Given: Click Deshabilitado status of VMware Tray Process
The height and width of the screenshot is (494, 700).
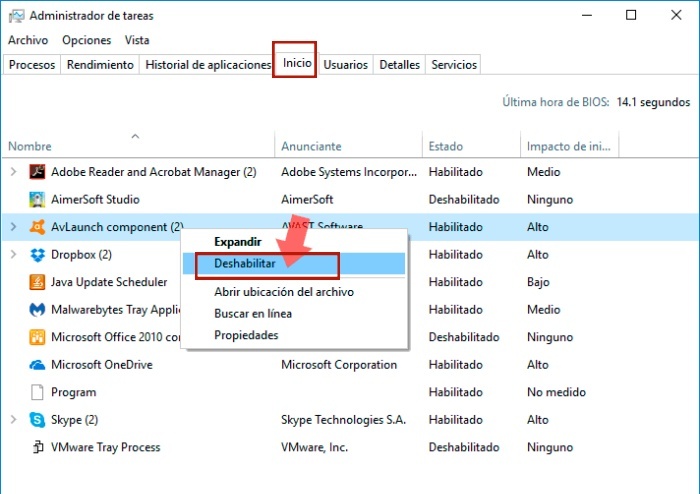Looking at the screenshot, I should coord(464,447).
